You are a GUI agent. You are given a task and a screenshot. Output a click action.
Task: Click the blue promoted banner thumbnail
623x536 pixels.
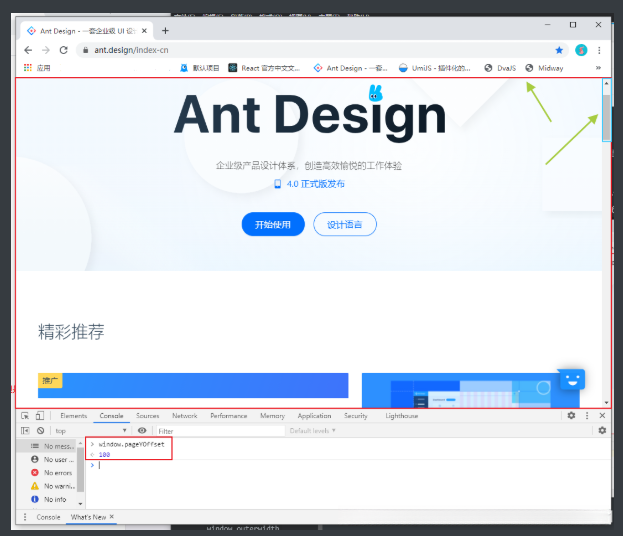(193, 385)
